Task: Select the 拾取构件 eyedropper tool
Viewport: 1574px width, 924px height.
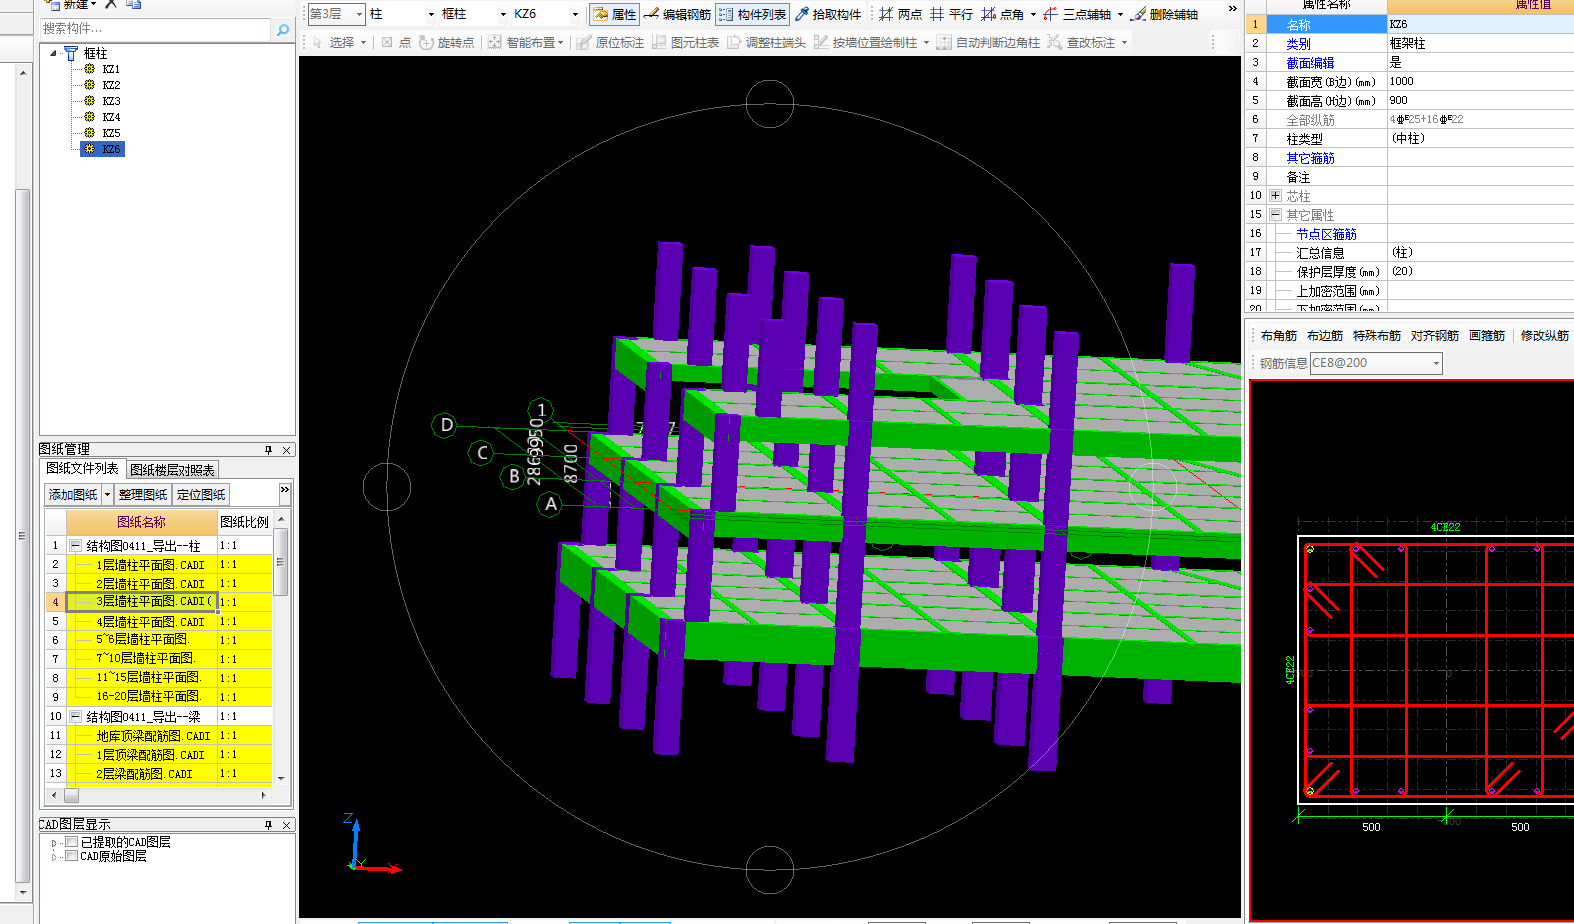Action: click(828, 14)
